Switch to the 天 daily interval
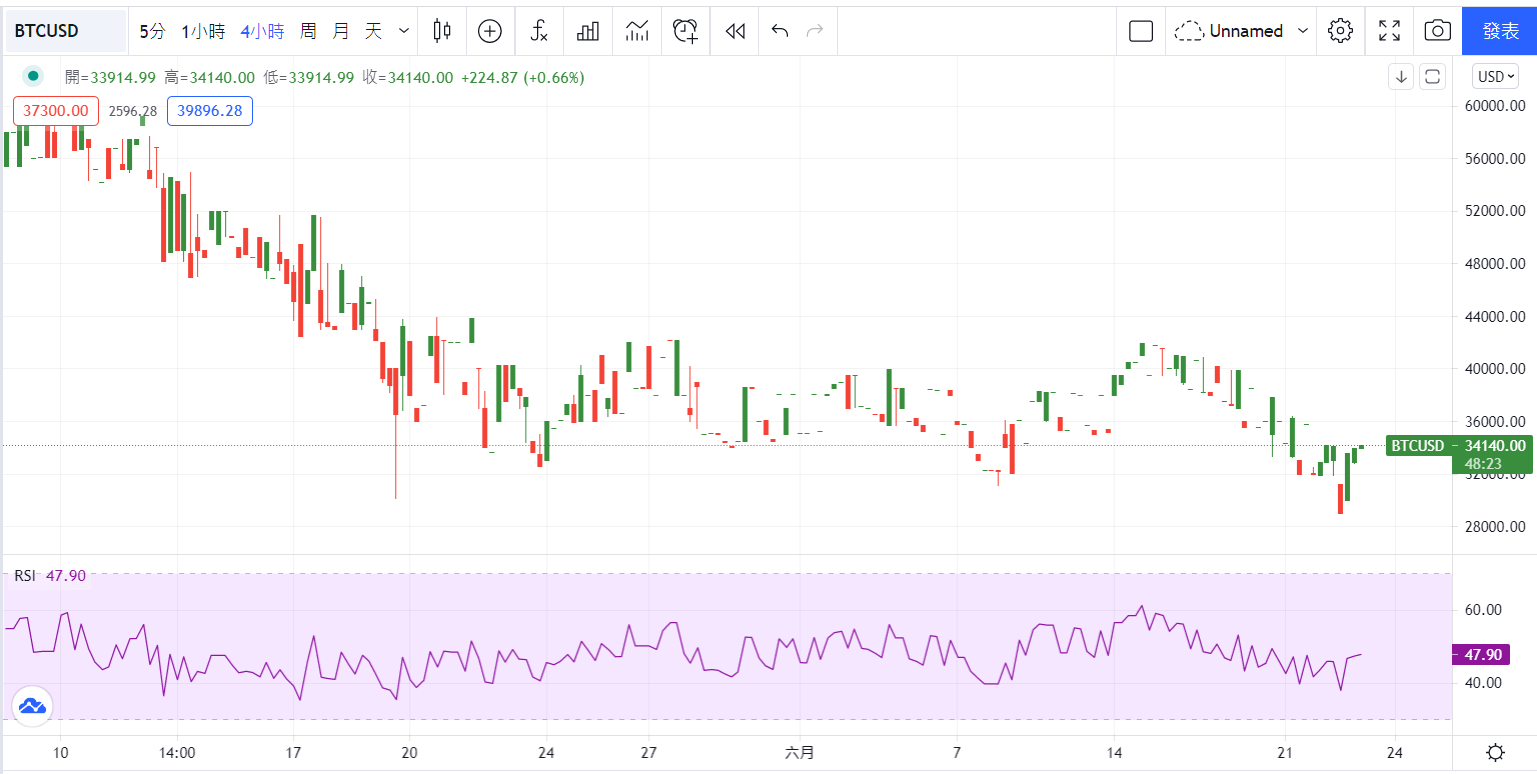 [x=373, y=31]
